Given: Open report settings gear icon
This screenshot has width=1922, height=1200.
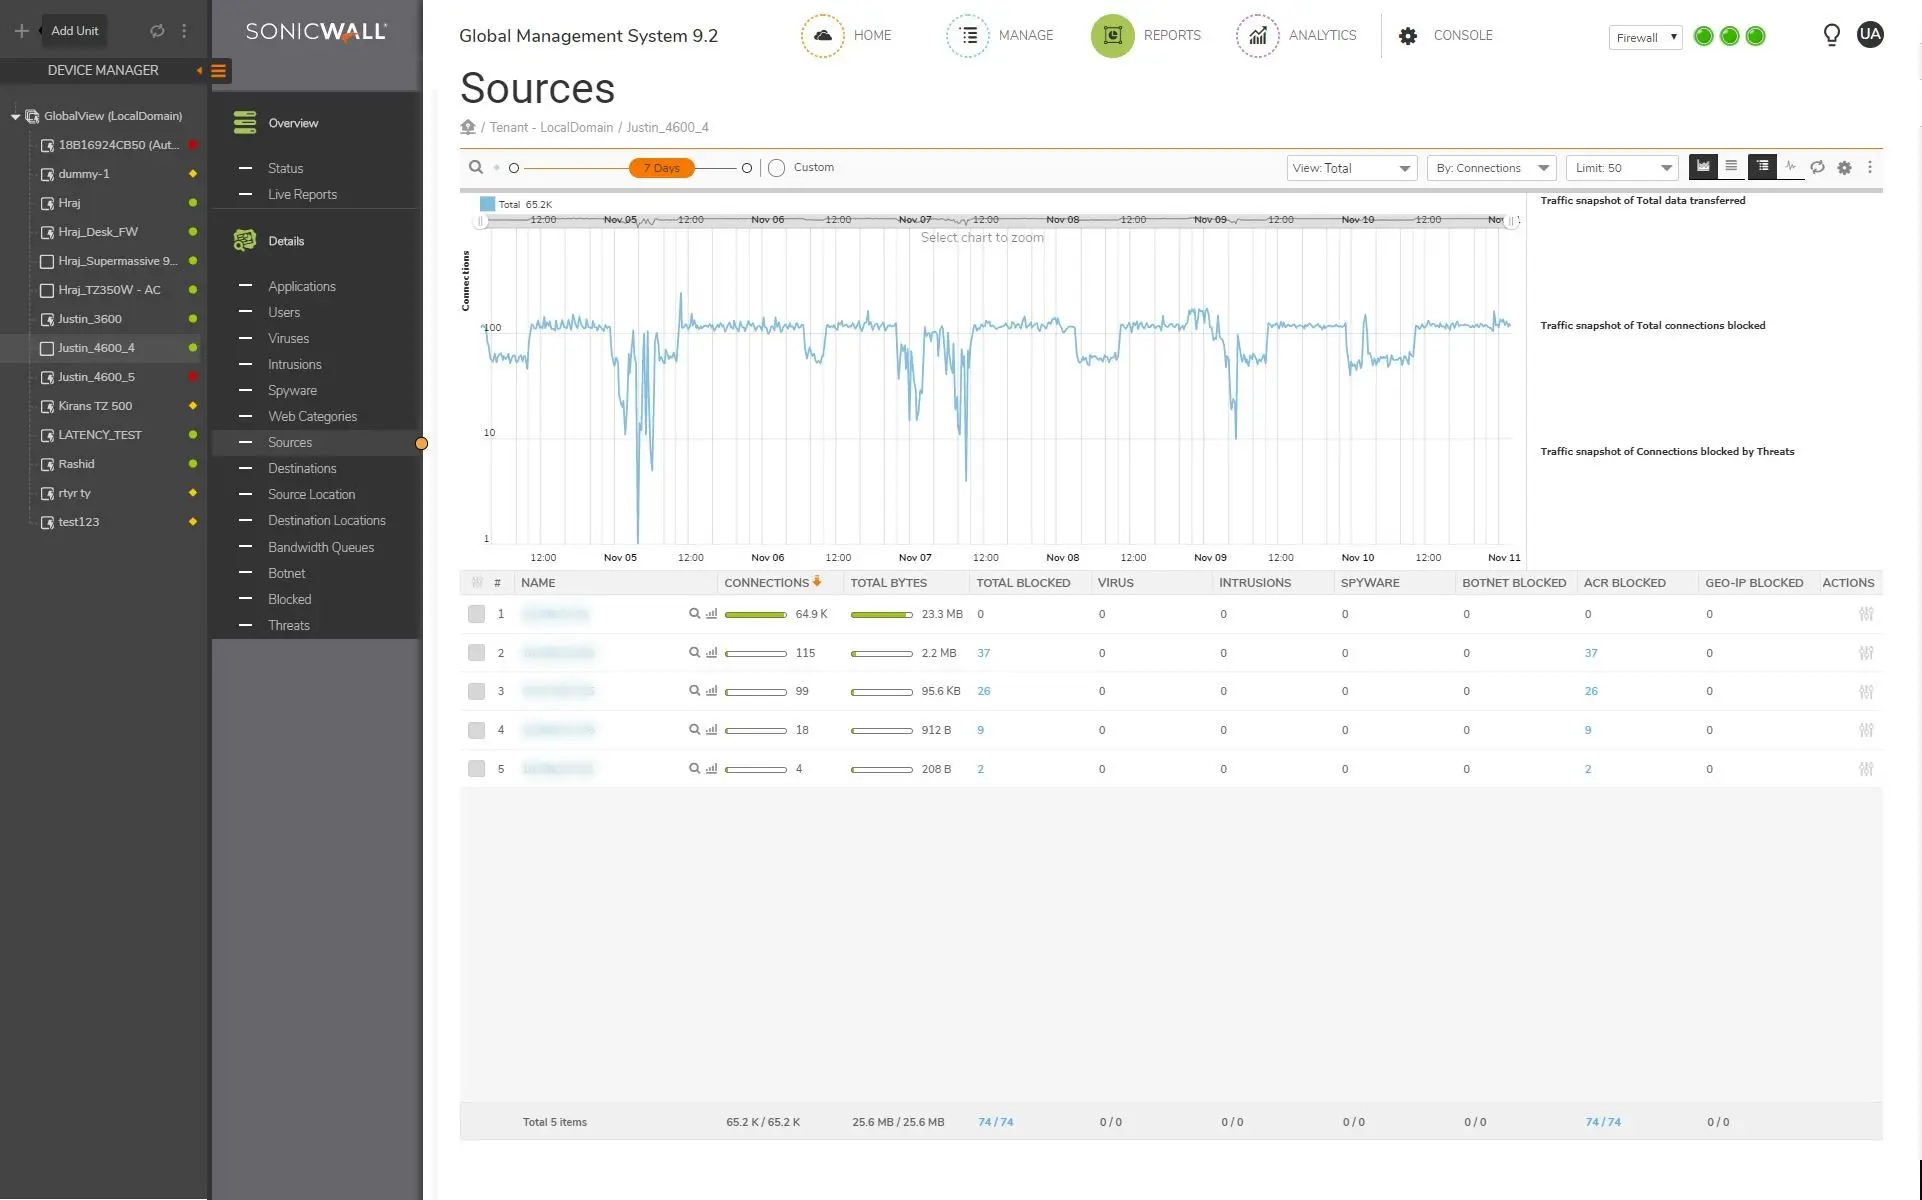Looking at the screenshot, I should pyautogui.click(x=1844, y=168).
